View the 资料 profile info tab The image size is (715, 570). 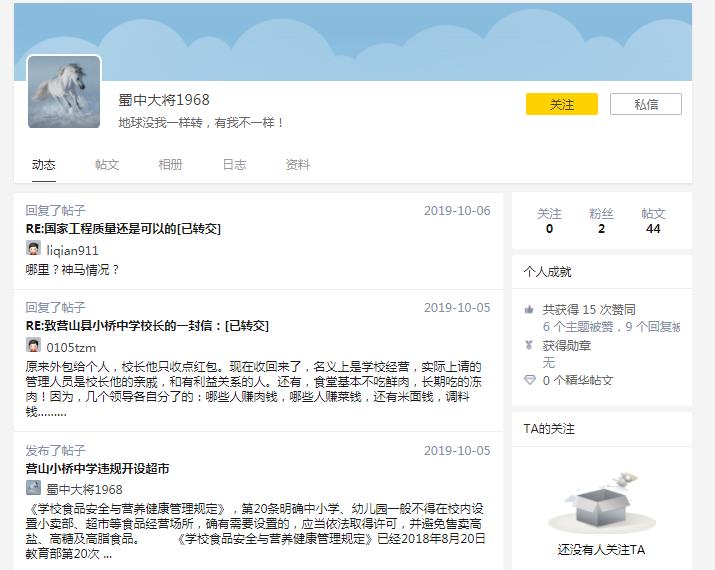coord(297,165)
